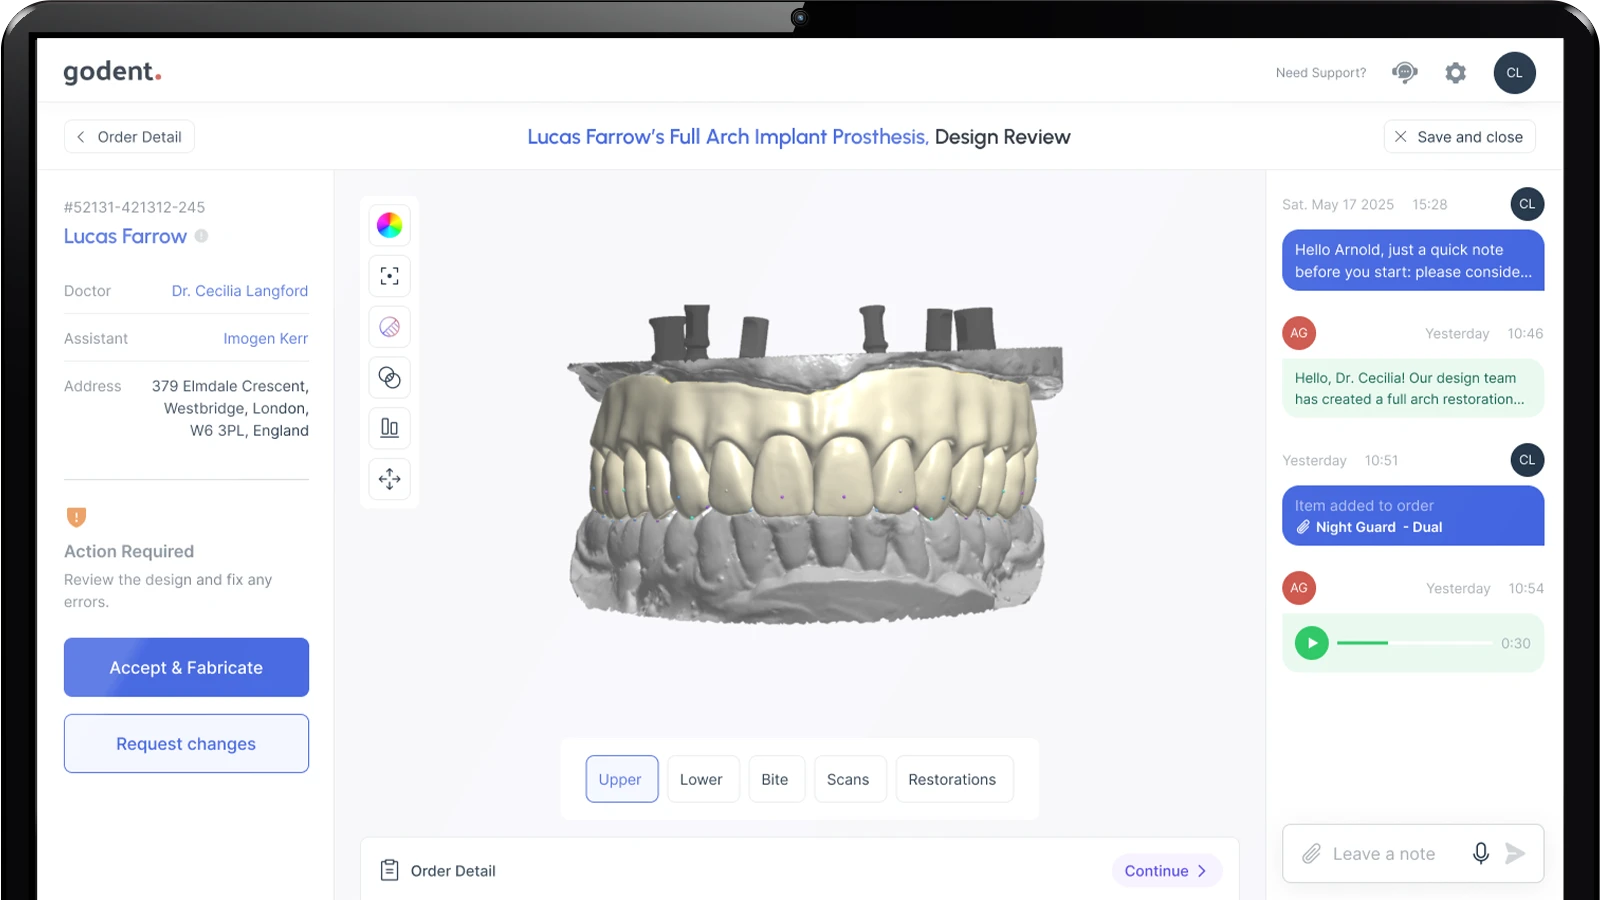Click Need Support? link
This screenshot has height=900, width=1600.
point(1320,73)
